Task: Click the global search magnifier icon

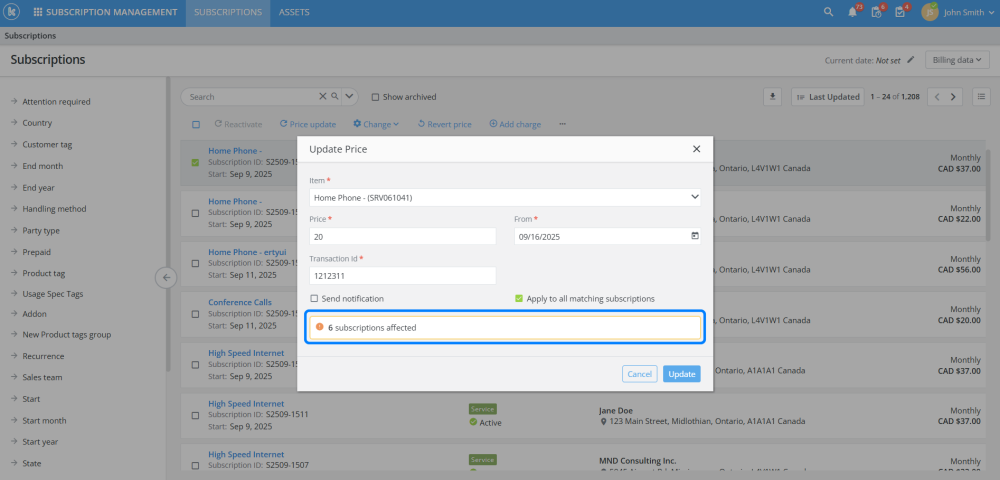Action: coord(828,12)
